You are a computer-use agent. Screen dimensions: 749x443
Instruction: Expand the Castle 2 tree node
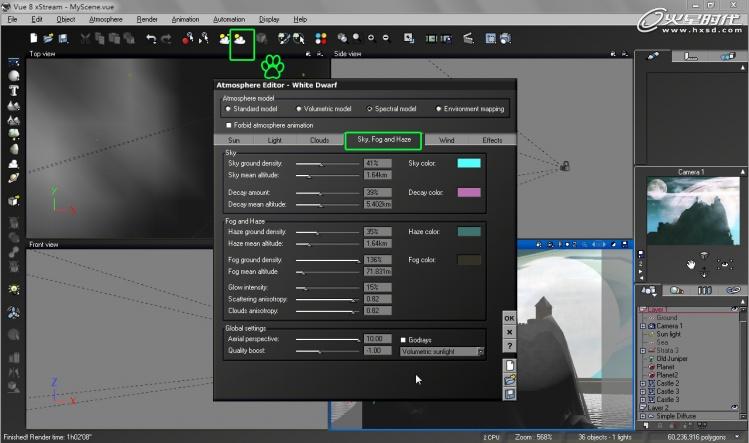tap(644, 383)
